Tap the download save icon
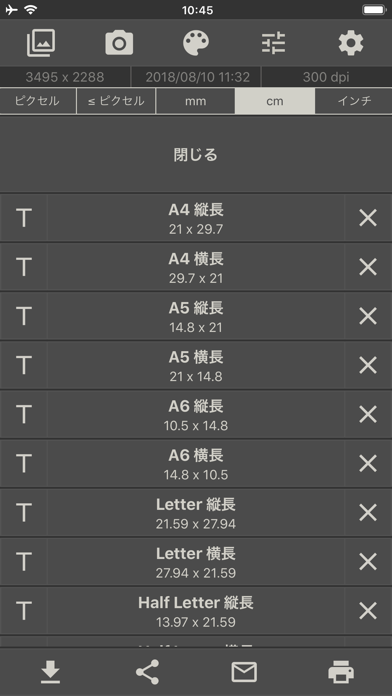 (x=51, y=672)
